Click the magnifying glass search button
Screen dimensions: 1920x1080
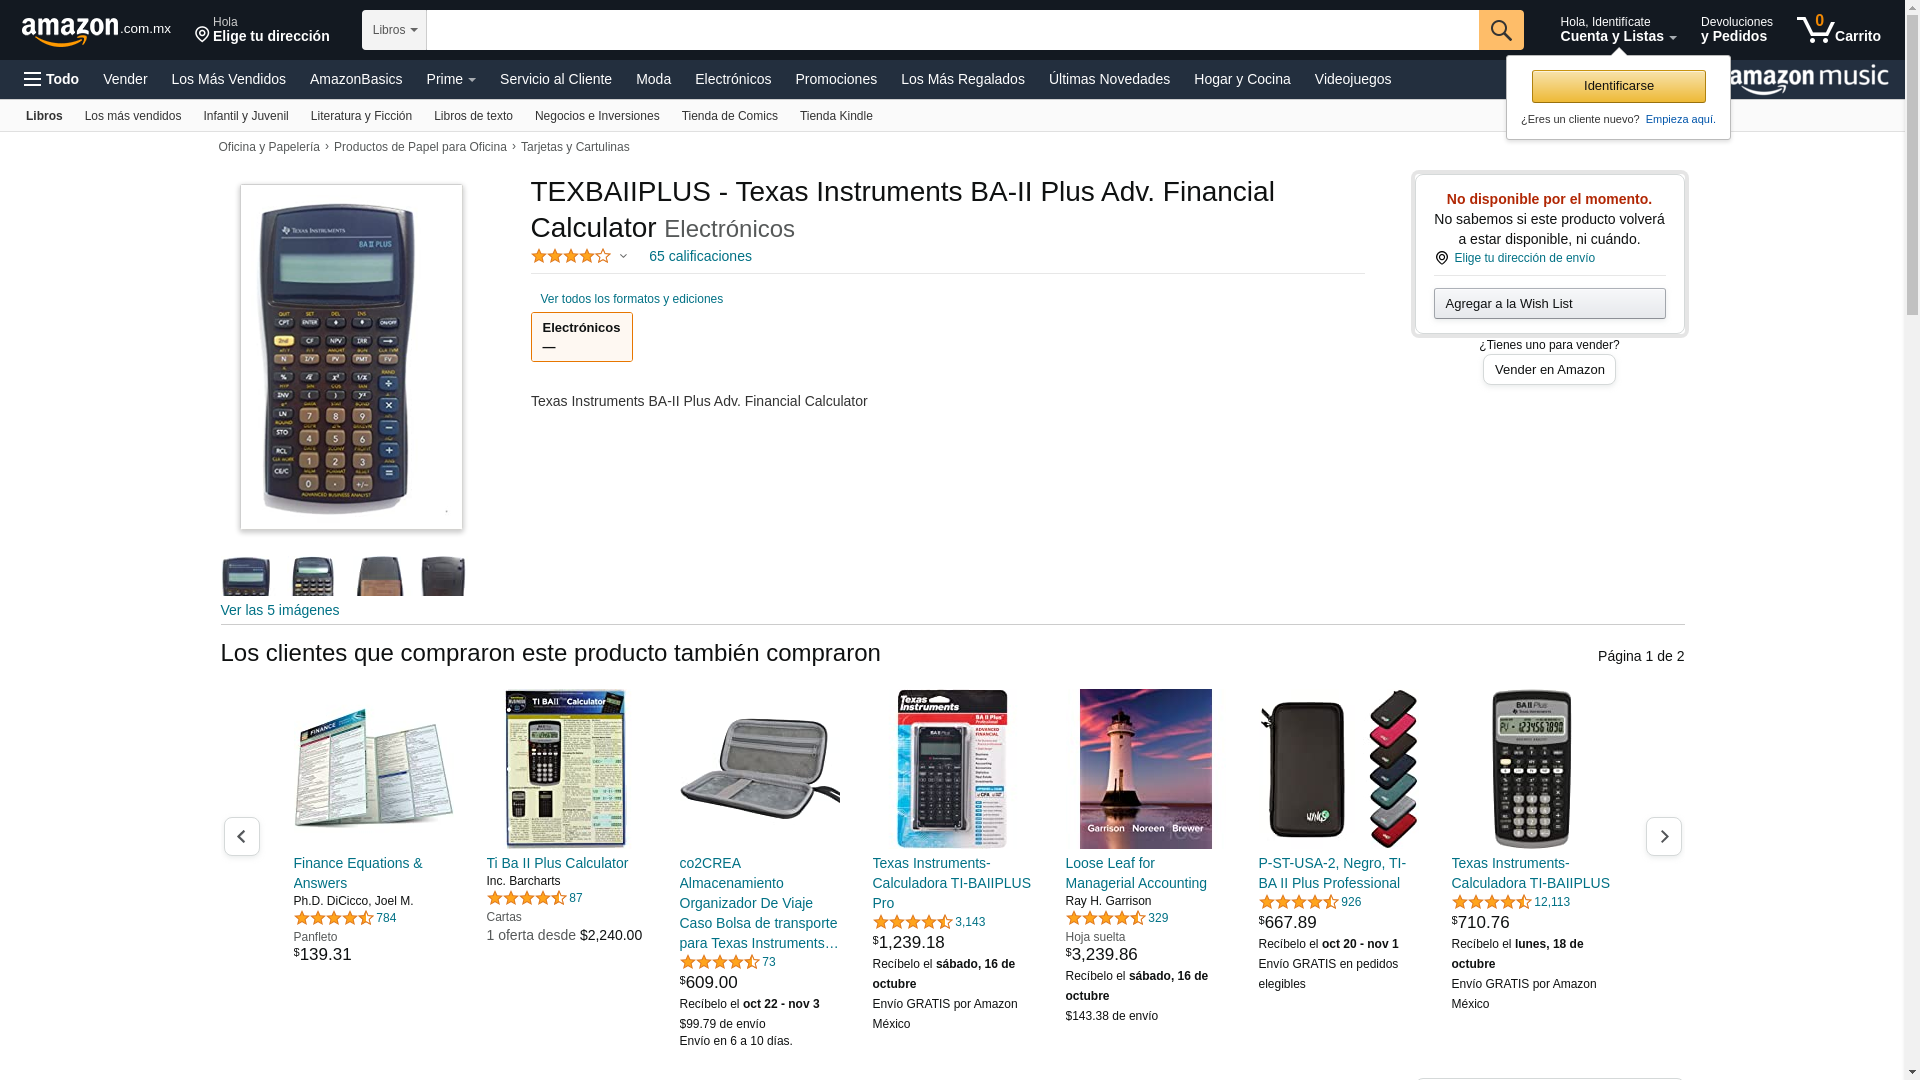(x=1500, y=30)
